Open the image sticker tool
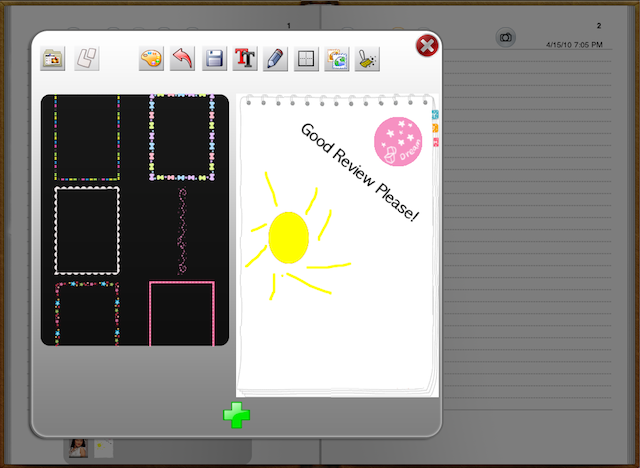Viewport: 640px width, 468px height. [336, 59]
